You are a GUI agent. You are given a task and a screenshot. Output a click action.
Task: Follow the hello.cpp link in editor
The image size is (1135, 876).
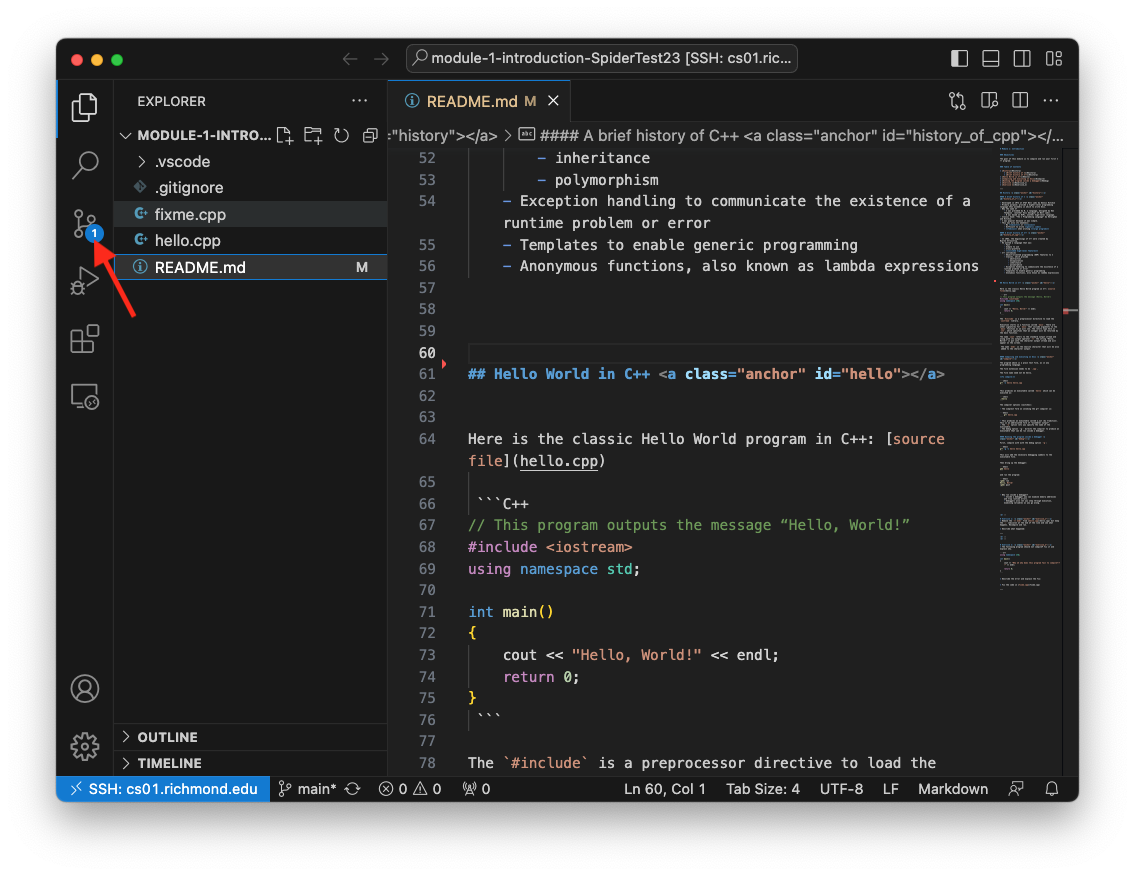tap(560, 460)
